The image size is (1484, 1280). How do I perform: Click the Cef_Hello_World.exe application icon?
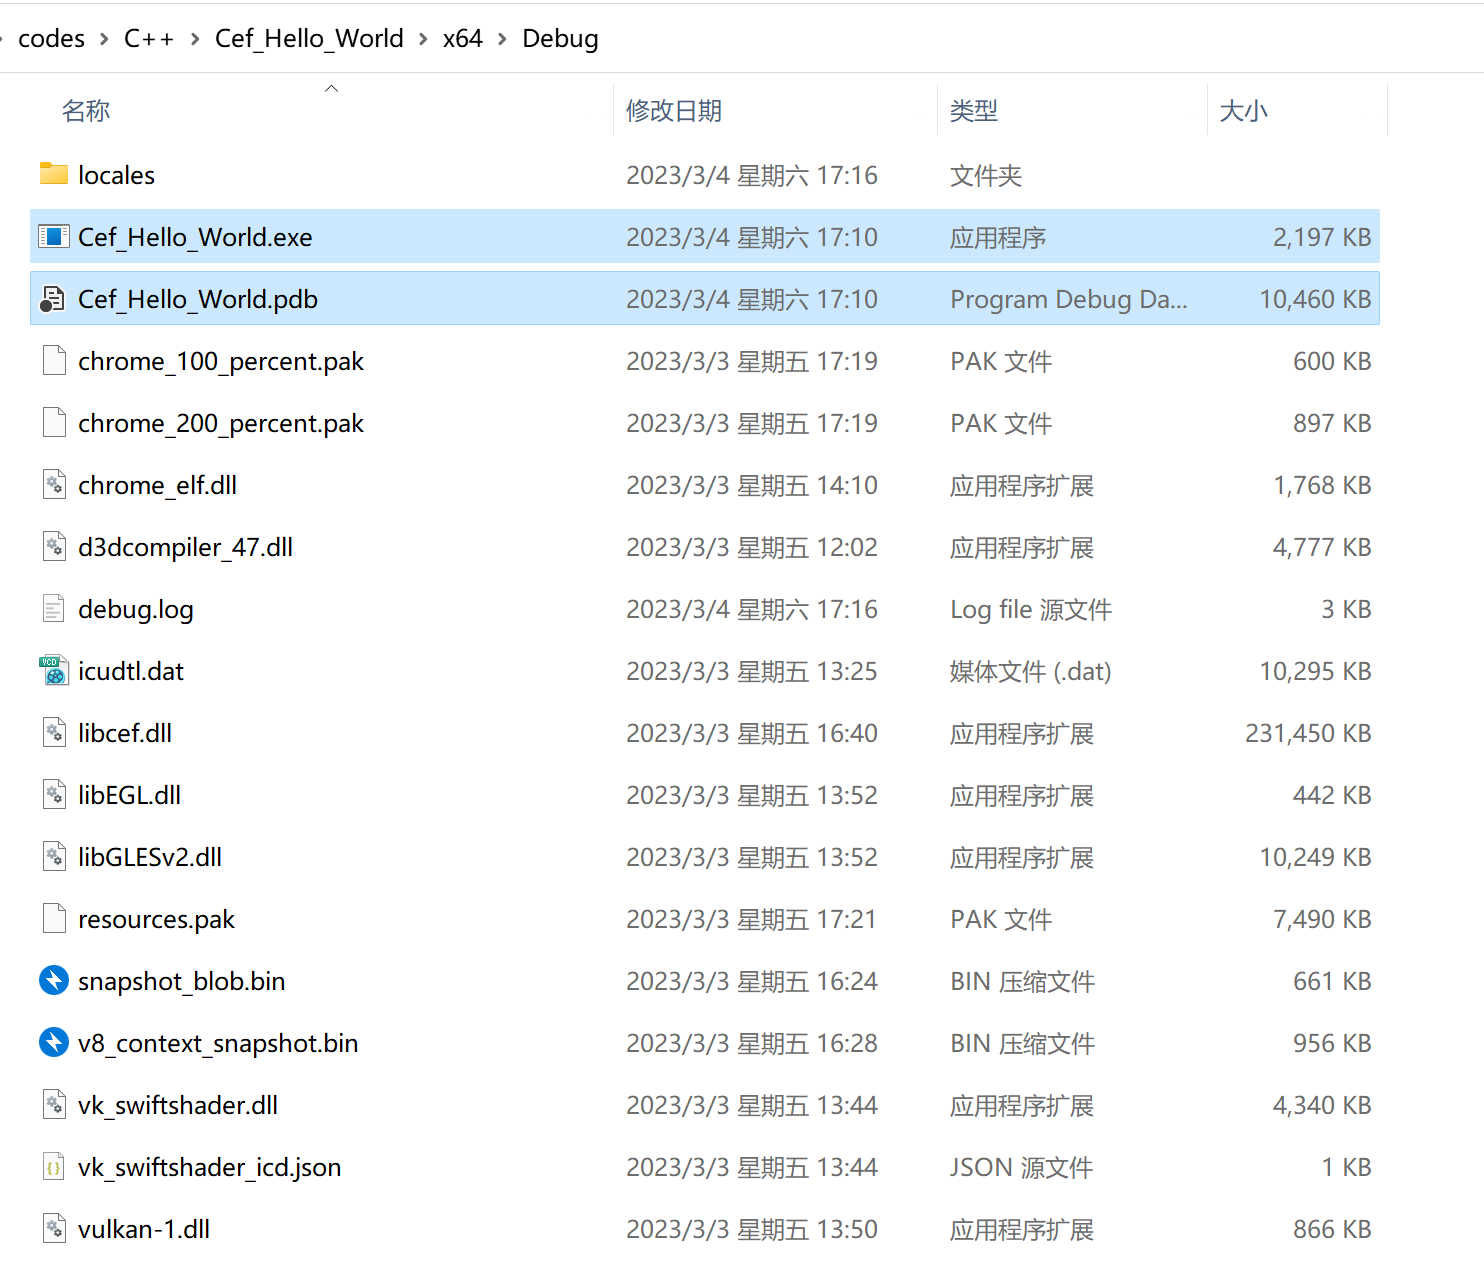(54, 237)
